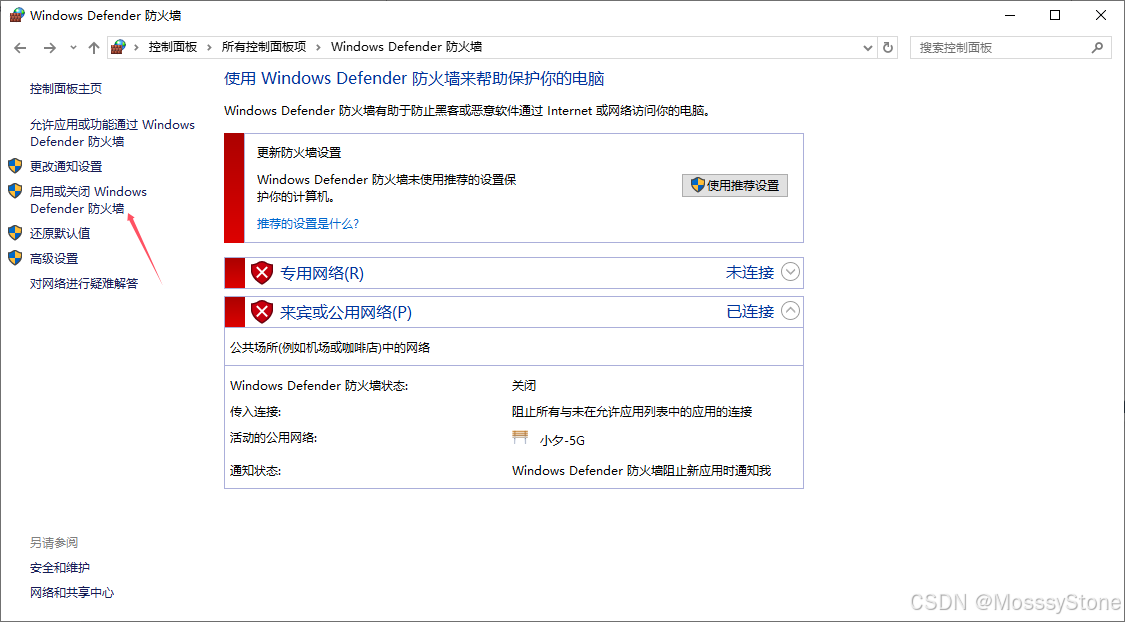
Task: Click network name 小夕-5G
Action: (x=562, y=440)
